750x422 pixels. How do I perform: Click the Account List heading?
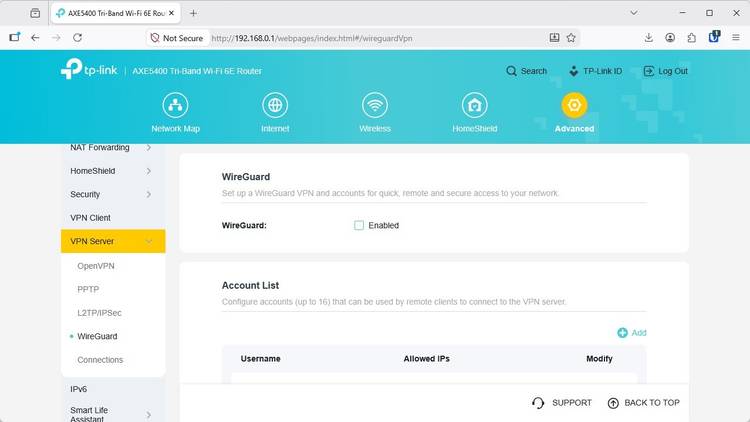(250, 286)
